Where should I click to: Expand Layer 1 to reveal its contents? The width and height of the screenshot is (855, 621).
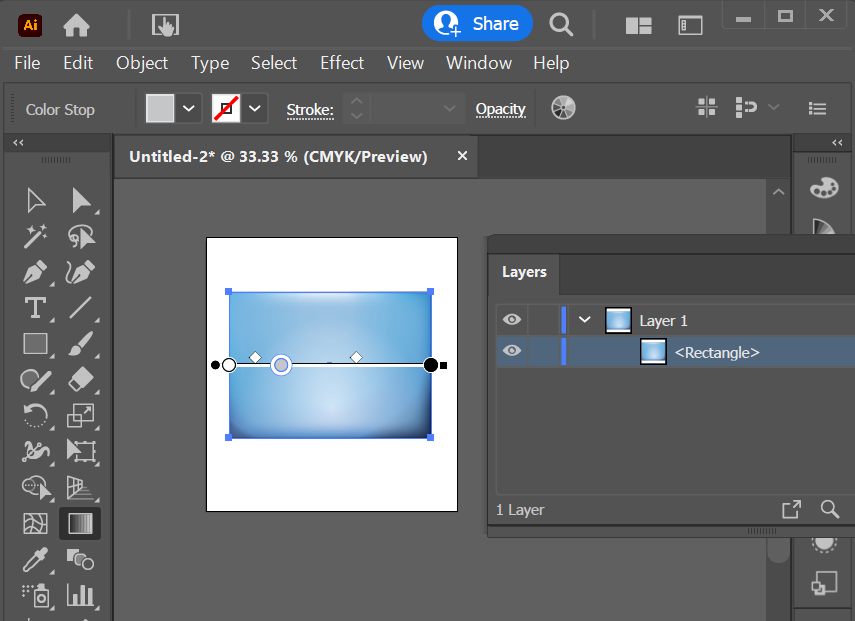coord(584,320)
